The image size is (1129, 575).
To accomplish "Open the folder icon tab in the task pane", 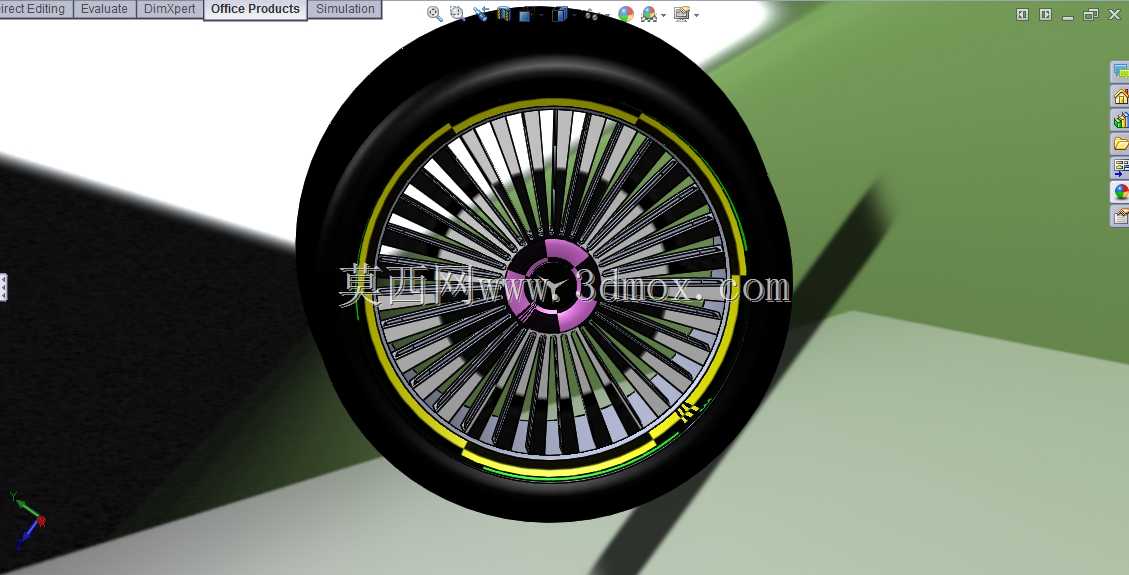I will (1120, 143).
